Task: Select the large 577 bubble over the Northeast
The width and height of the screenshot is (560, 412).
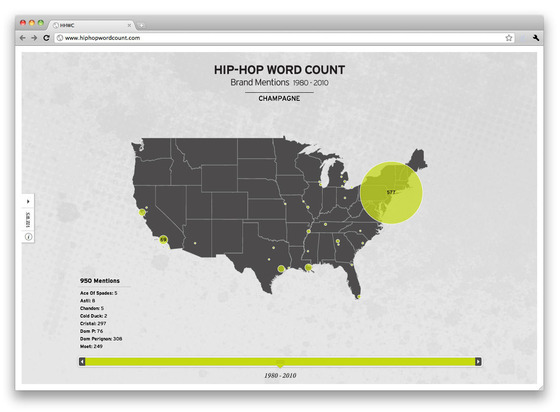Action: pos(391,192)
